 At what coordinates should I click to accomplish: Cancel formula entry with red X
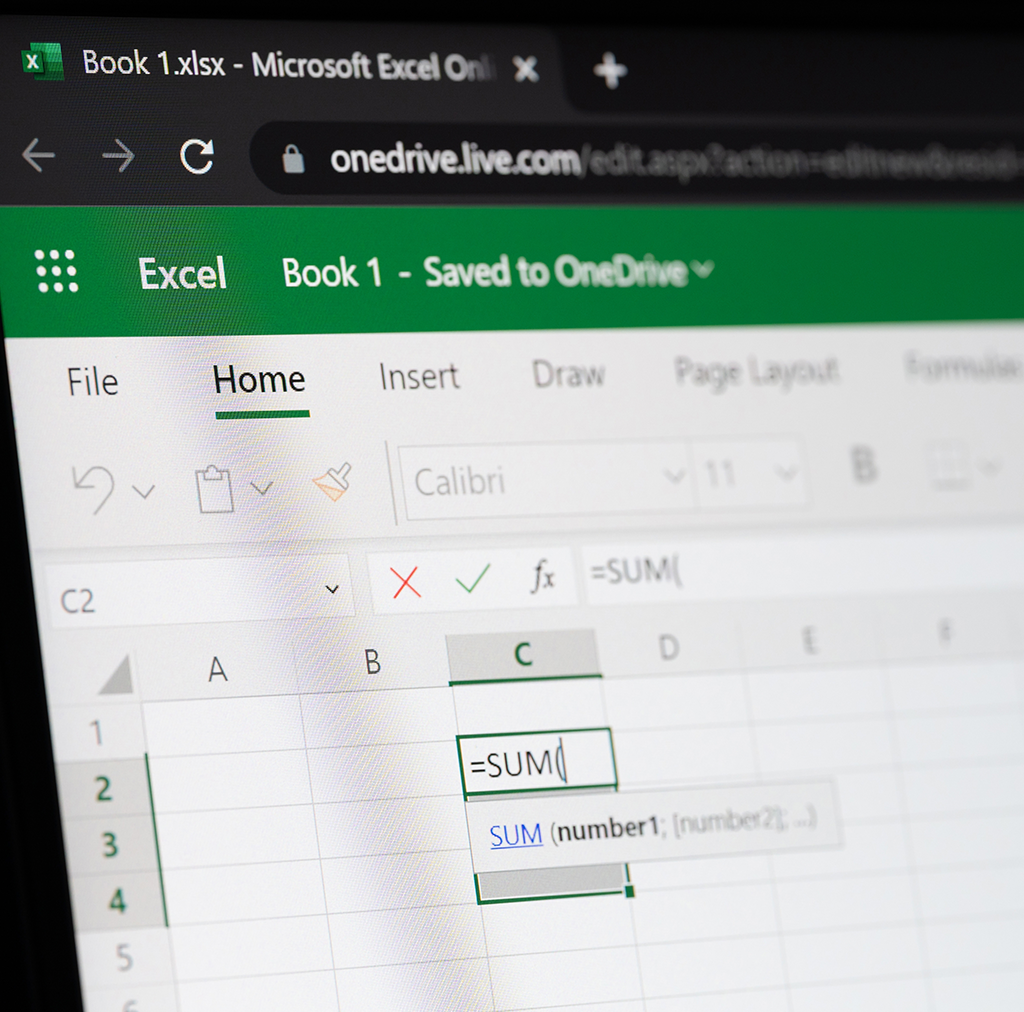(x=406, y=581)
